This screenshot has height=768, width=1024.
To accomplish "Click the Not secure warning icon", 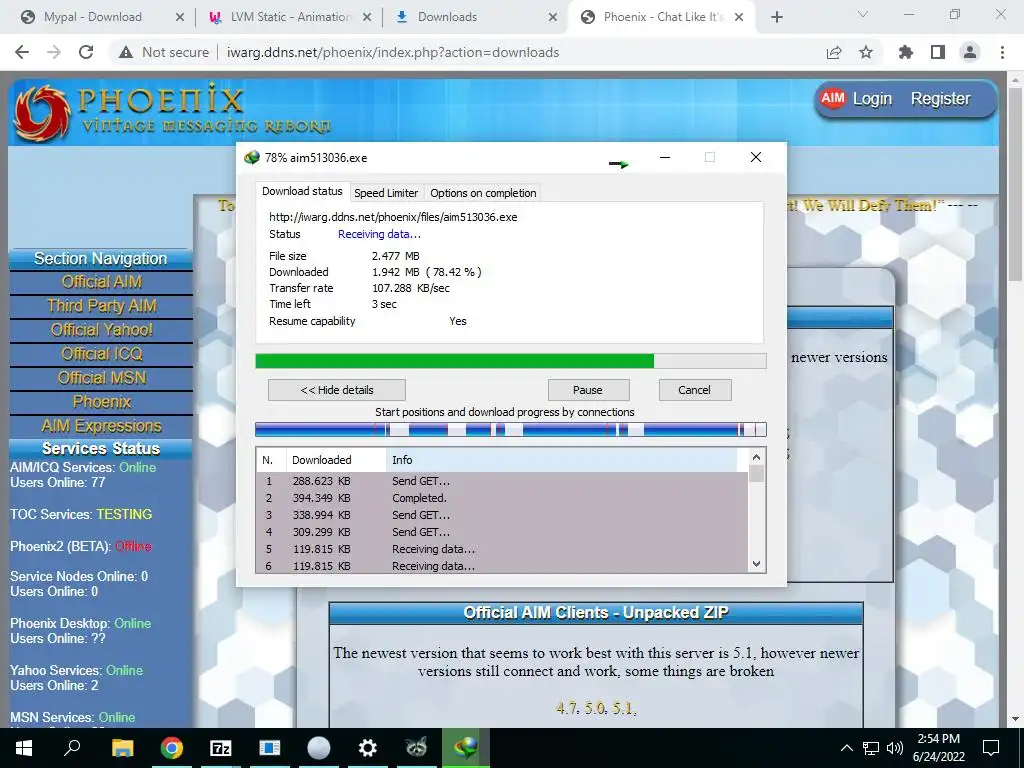I will point(126,52).
